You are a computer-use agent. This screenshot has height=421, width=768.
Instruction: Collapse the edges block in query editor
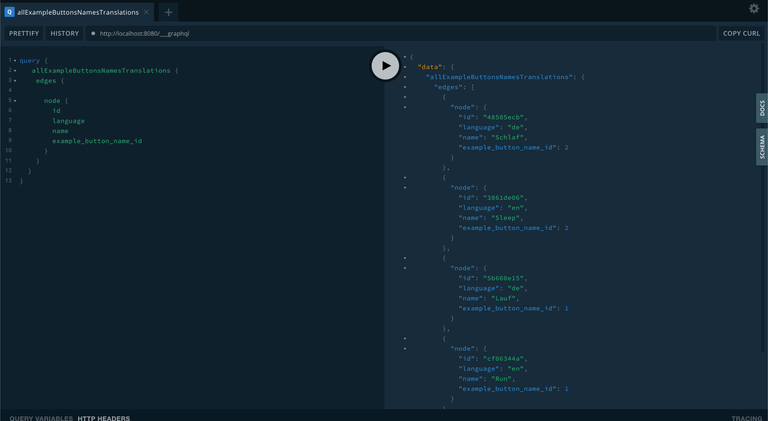(15, 81)
